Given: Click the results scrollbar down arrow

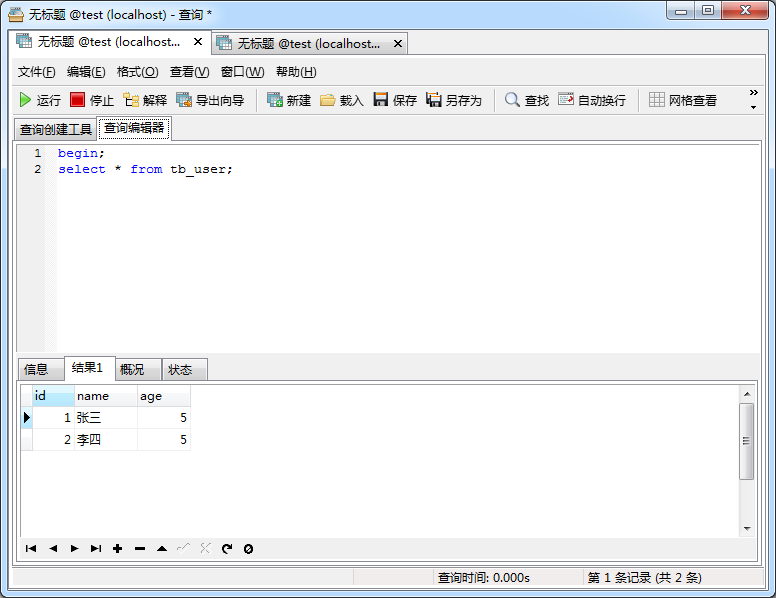Looking at the screenshot, I should click(747, 529).
